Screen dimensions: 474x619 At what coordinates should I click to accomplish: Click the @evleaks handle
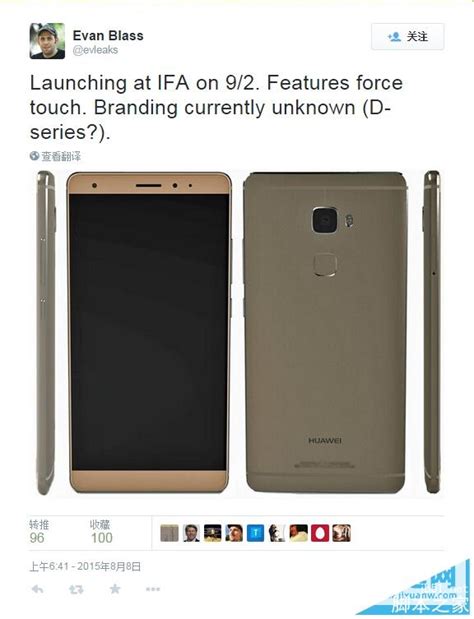pyautogui.click(x=95, y=50)
